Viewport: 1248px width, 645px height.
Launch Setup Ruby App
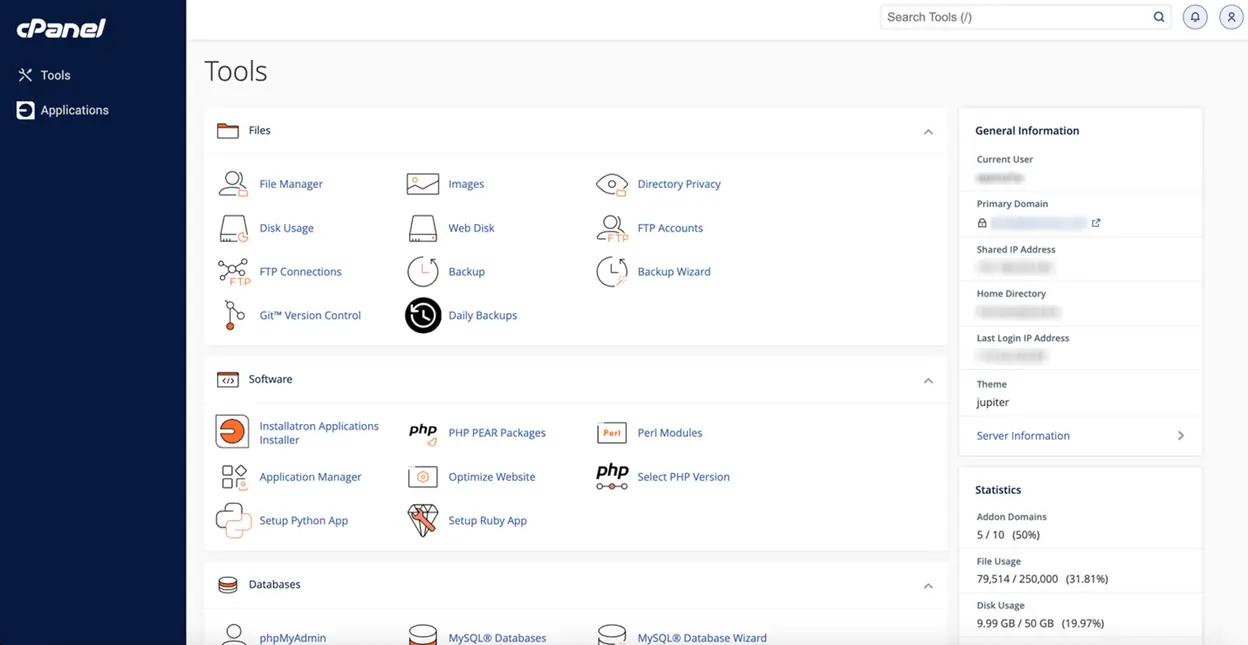click(x=489, y=520)
